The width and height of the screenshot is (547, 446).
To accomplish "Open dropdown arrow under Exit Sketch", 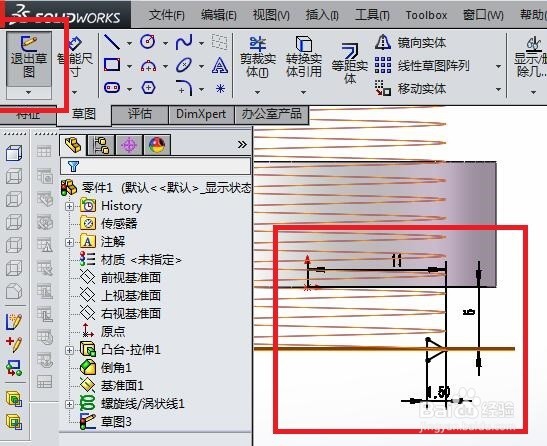I will pyautogui.click(x=29, y=92).
